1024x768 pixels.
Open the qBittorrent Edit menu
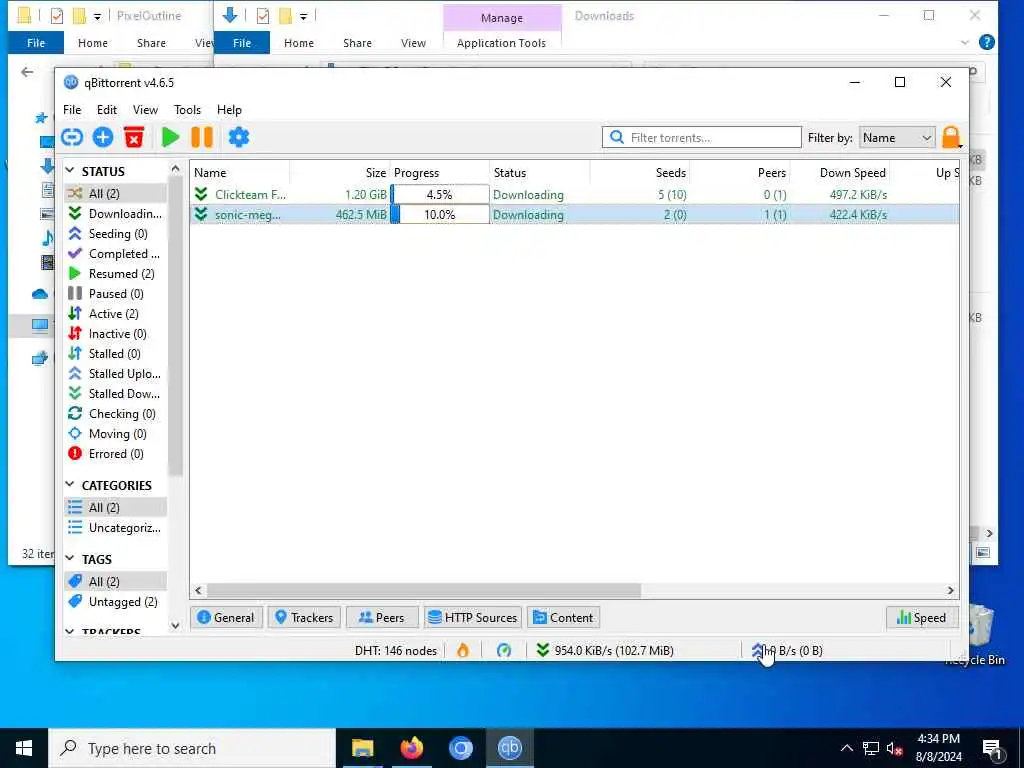tap(106, 110)
